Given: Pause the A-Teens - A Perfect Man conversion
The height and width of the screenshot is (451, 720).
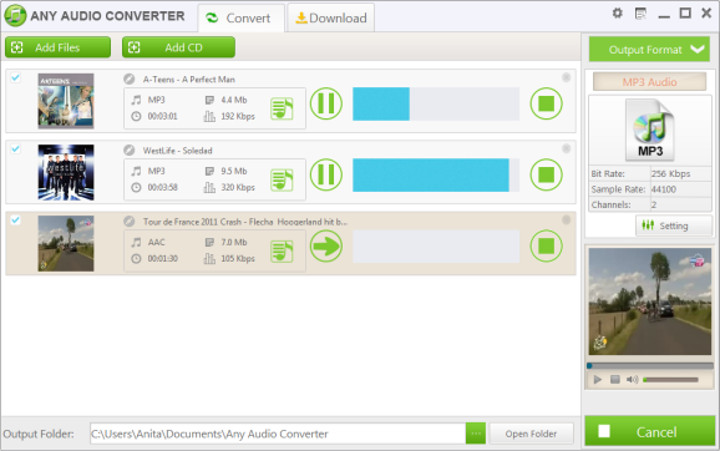Looking at the screenshot, I should (326, 104).
